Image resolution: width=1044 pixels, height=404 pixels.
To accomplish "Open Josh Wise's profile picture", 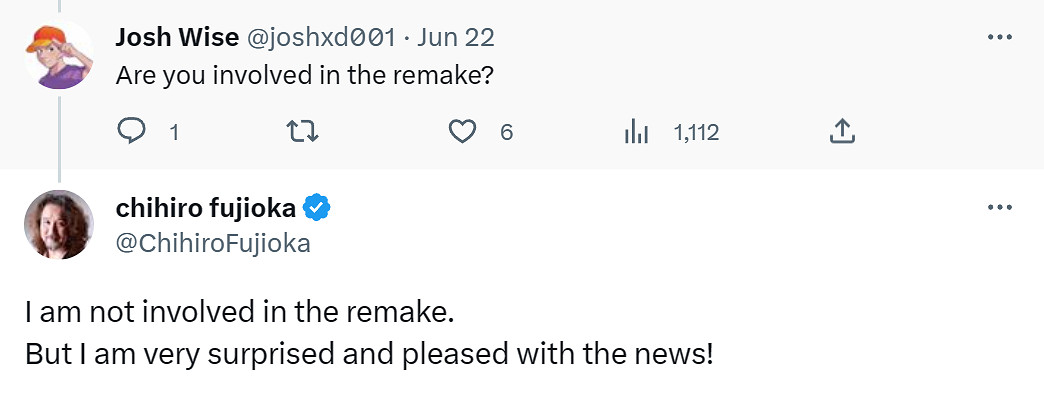I will [x=58, y=54].
